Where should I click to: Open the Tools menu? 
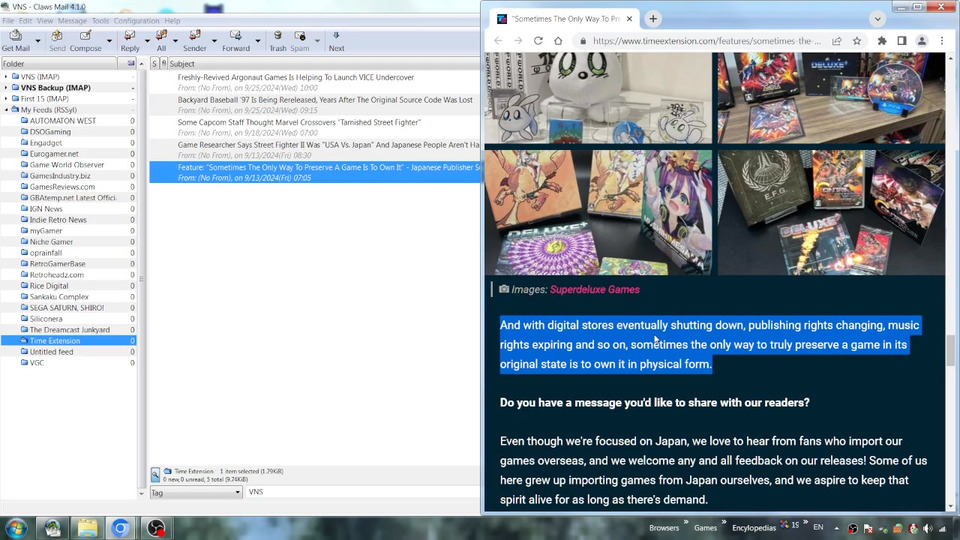tap(100, 21)
